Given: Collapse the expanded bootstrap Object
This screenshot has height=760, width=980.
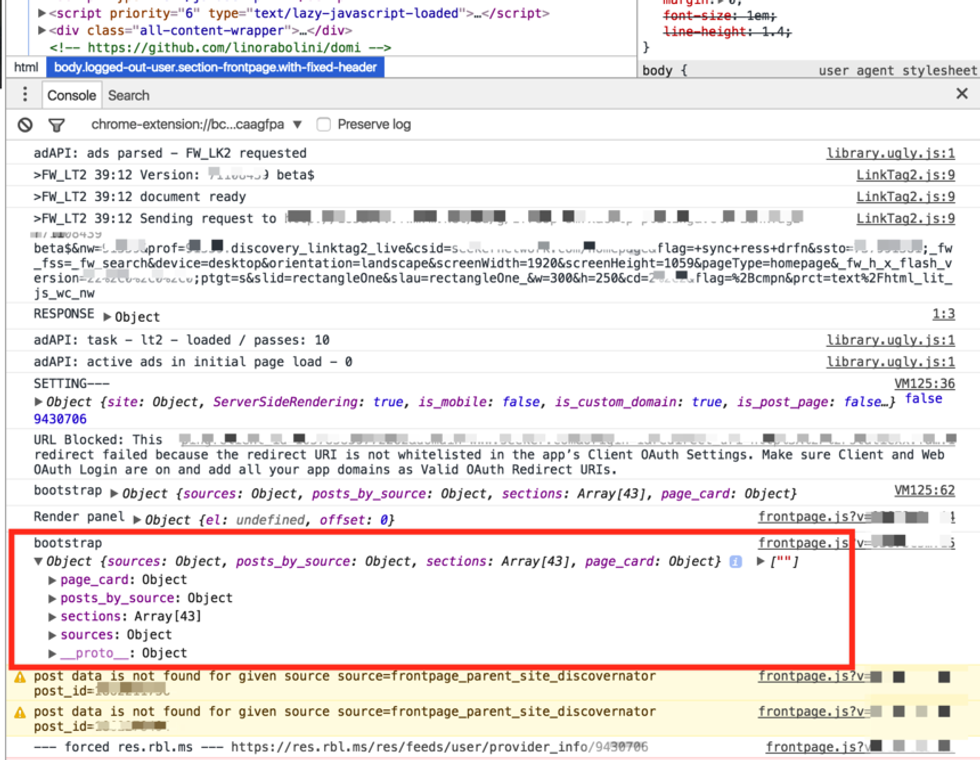Looking at the screenshot, I should [x=39, y=562].
